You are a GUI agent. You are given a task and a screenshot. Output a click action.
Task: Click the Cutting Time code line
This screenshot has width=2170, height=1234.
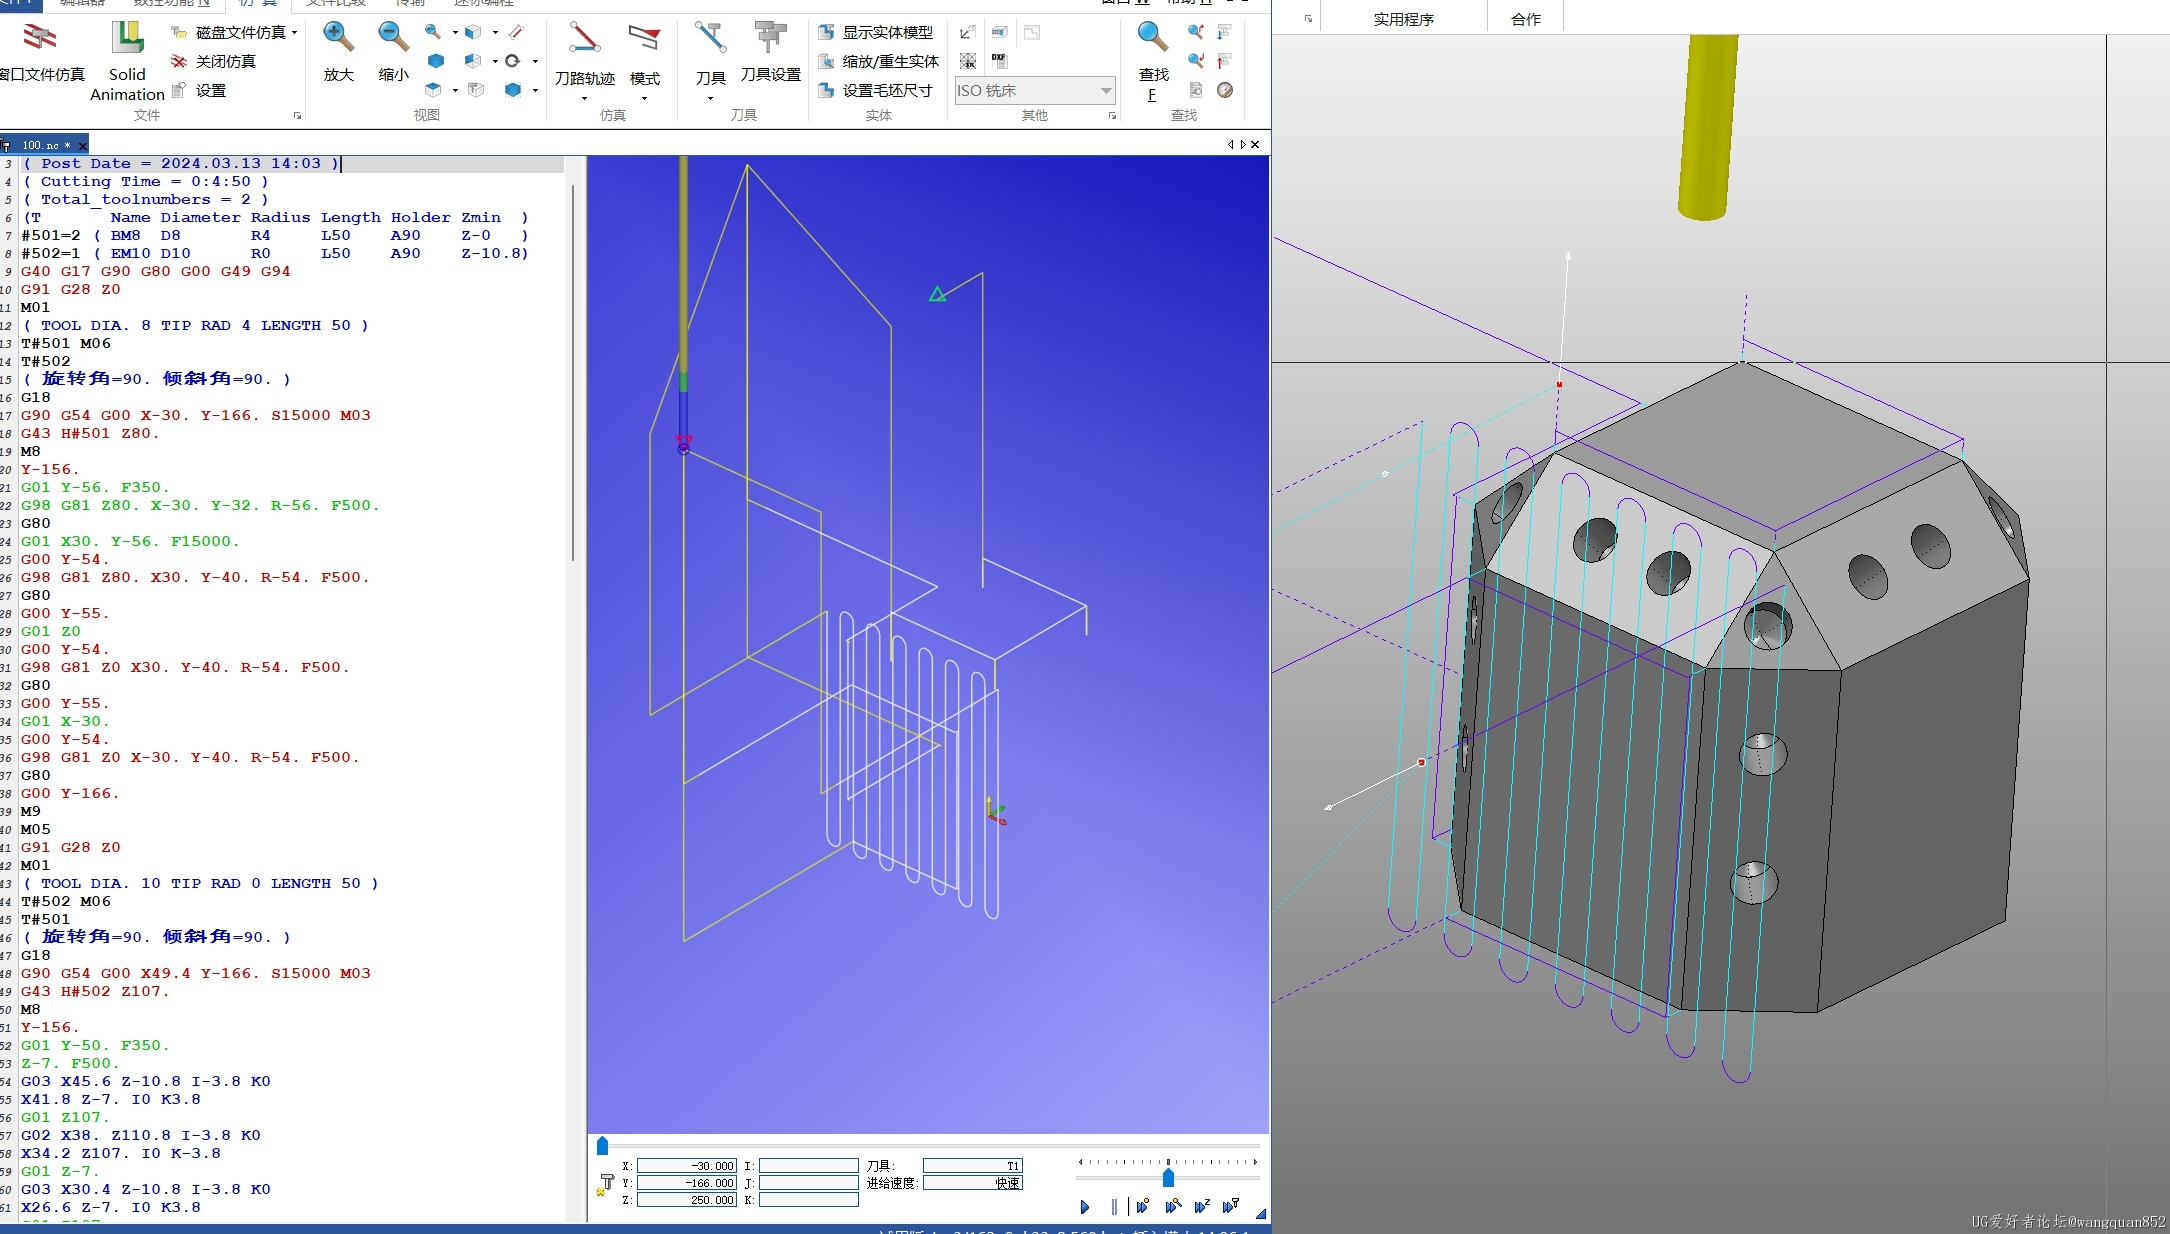(145, 181)
